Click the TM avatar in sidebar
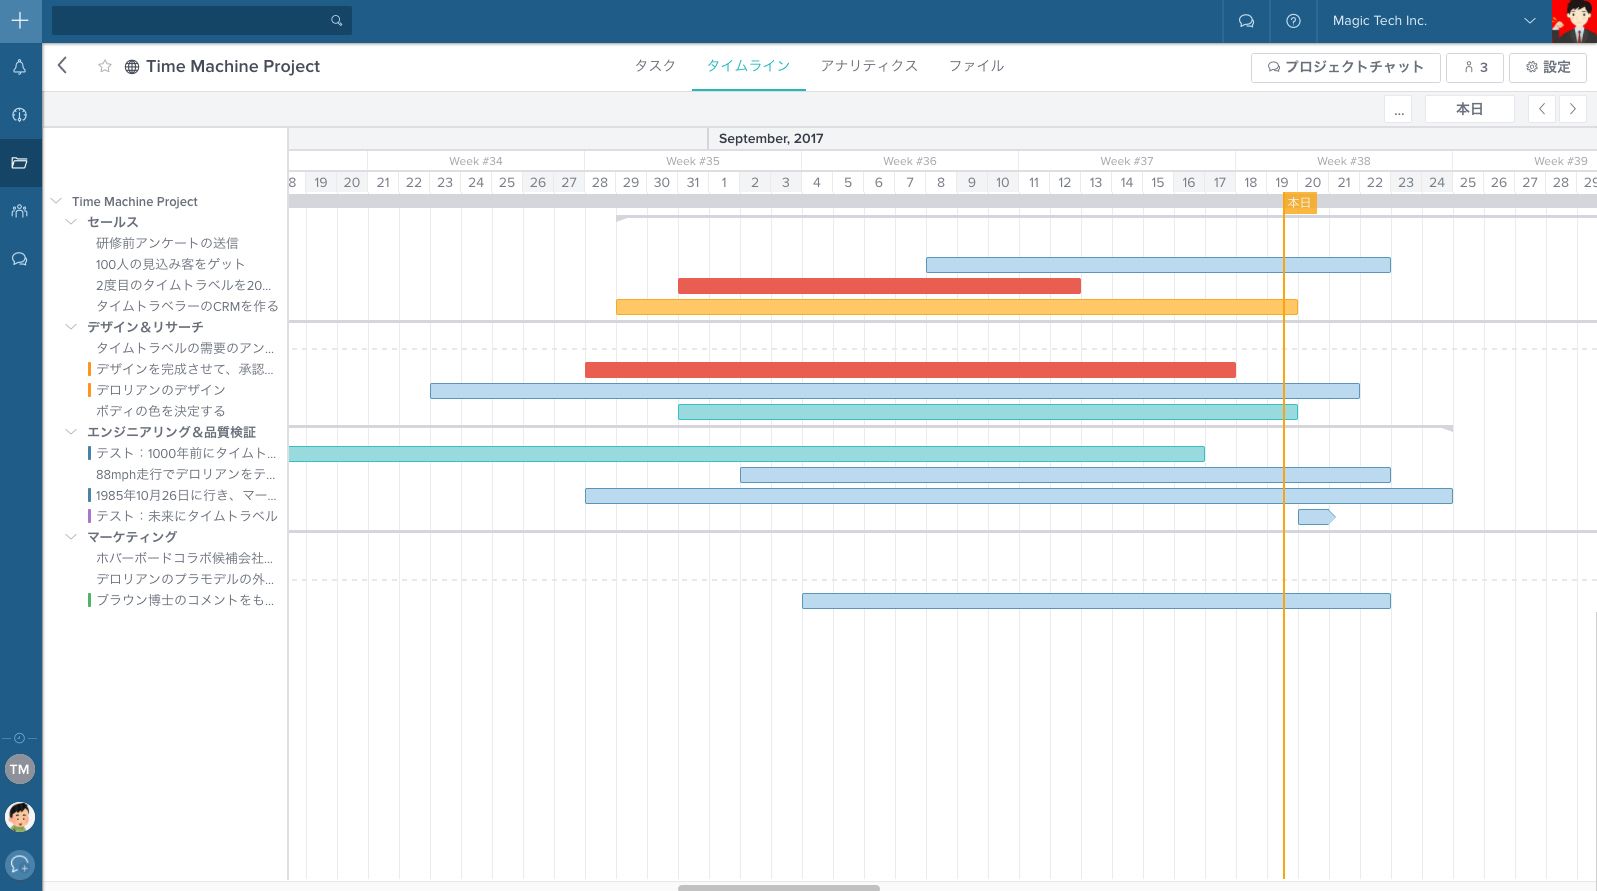 tap(20, 769)
